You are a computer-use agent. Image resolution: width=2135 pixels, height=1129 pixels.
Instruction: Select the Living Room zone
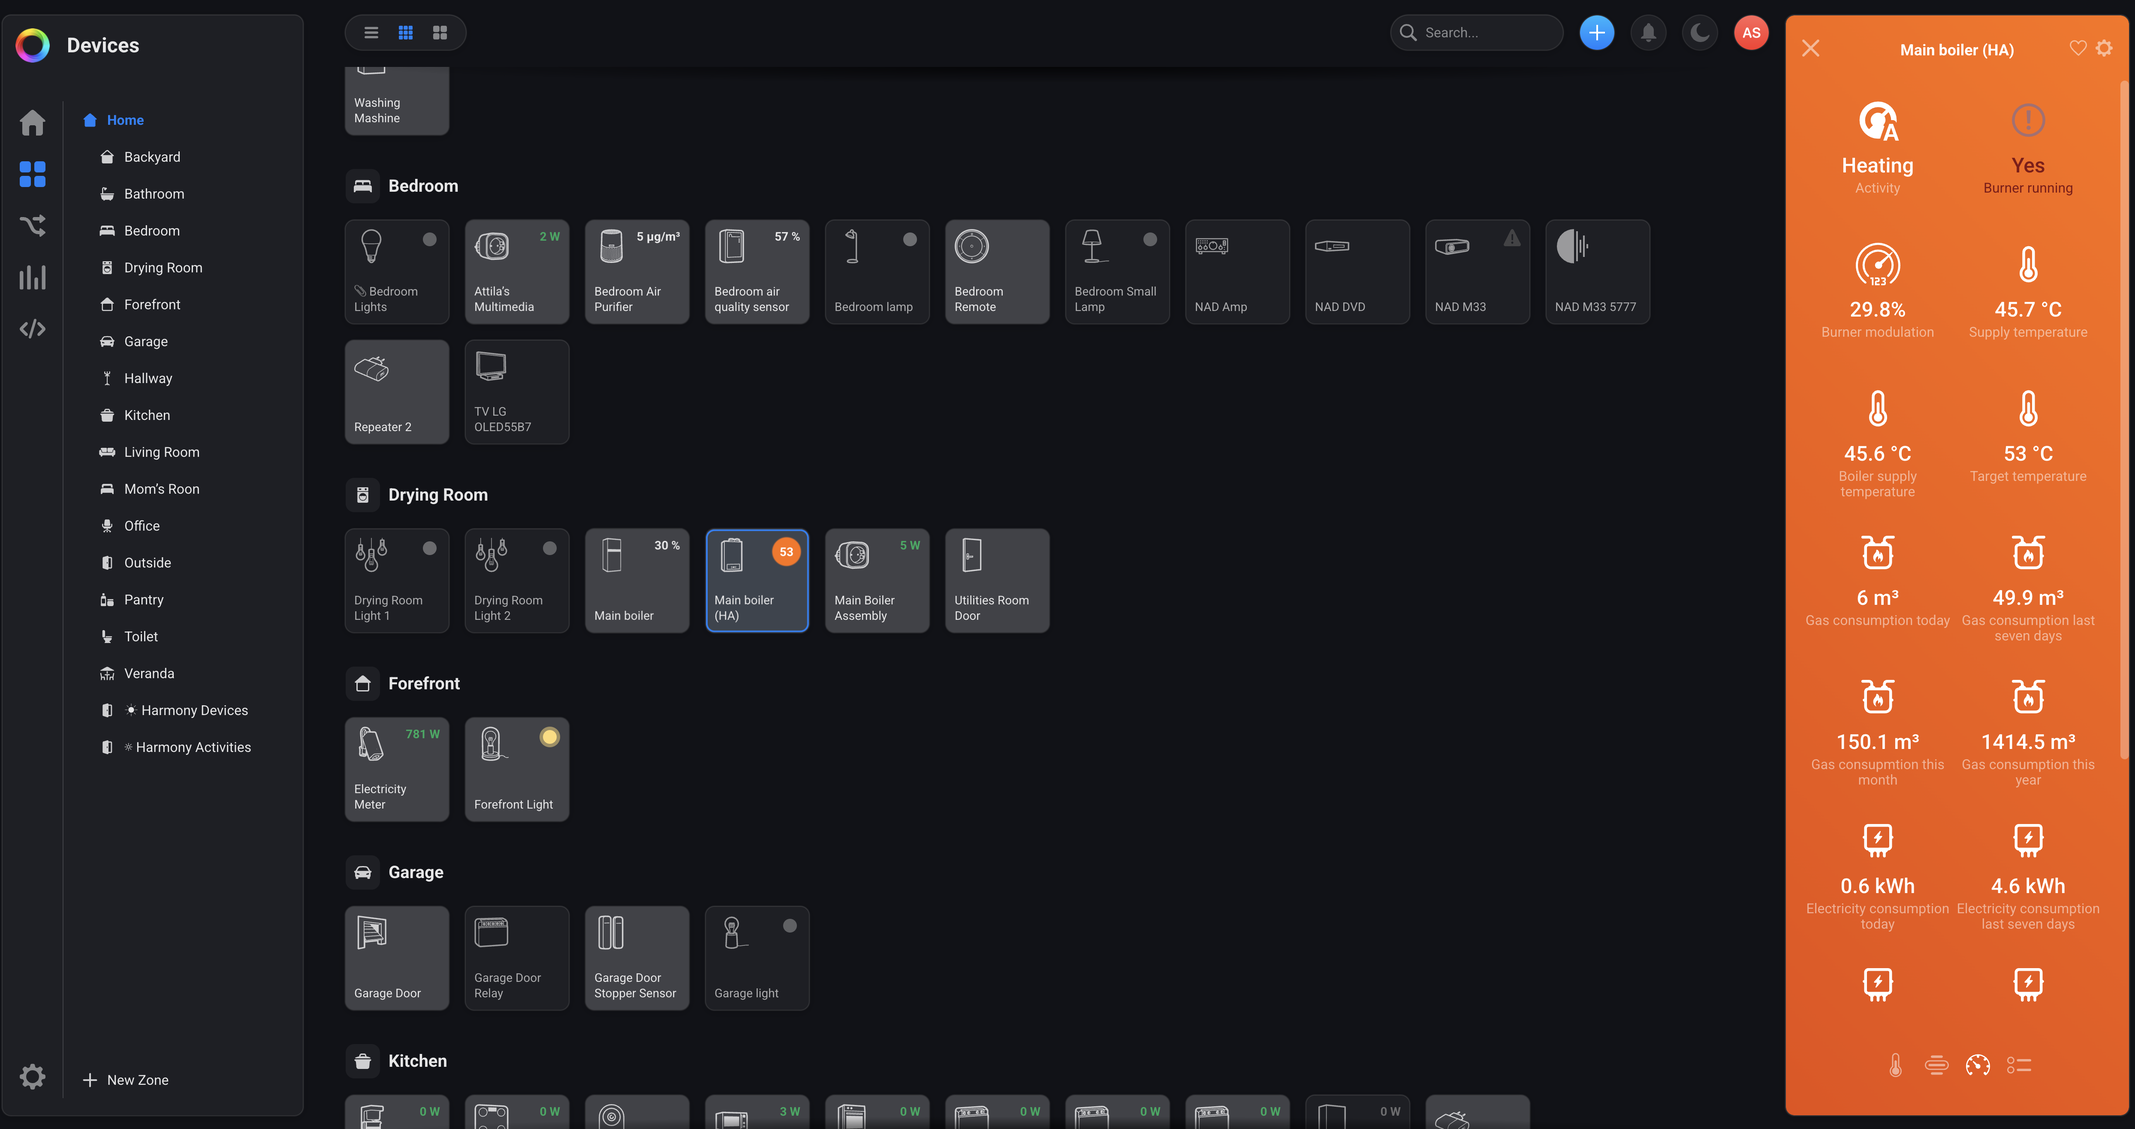(161, 452)
